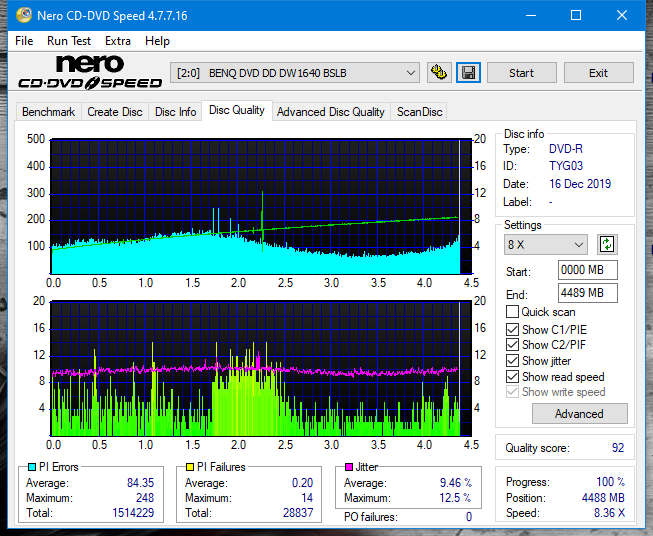Open the File menu
653x536 pixels.
(24, 41)
